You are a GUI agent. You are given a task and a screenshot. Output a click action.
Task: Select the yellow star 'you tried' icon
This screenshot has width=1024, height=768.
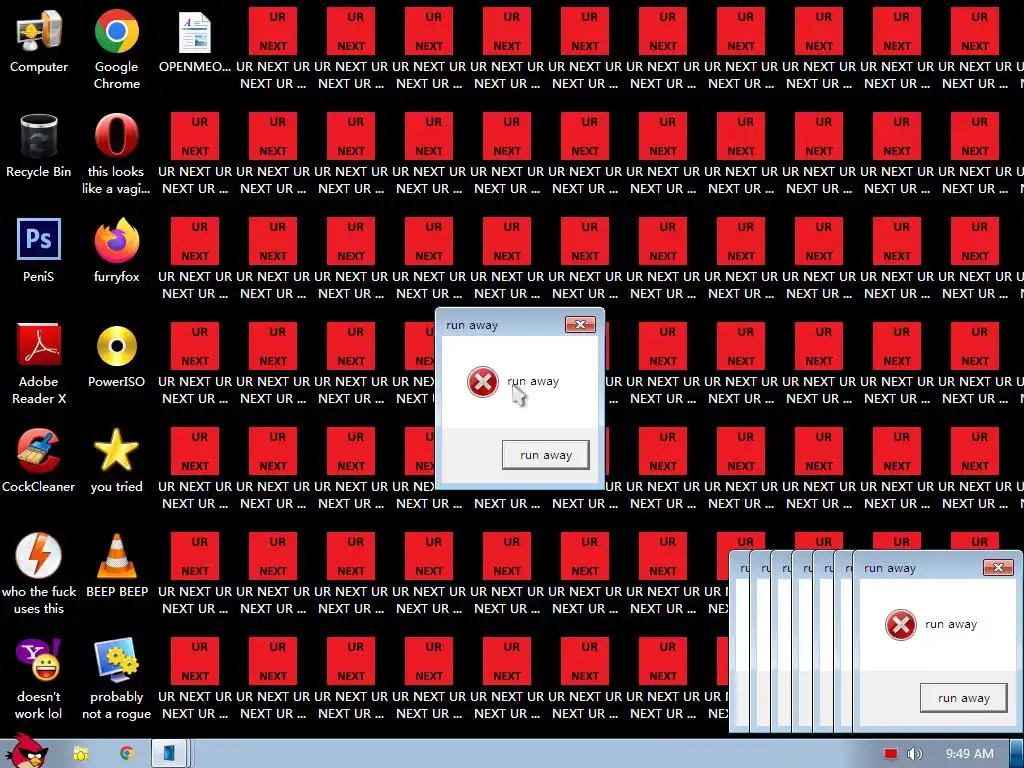tap(116, 461)
